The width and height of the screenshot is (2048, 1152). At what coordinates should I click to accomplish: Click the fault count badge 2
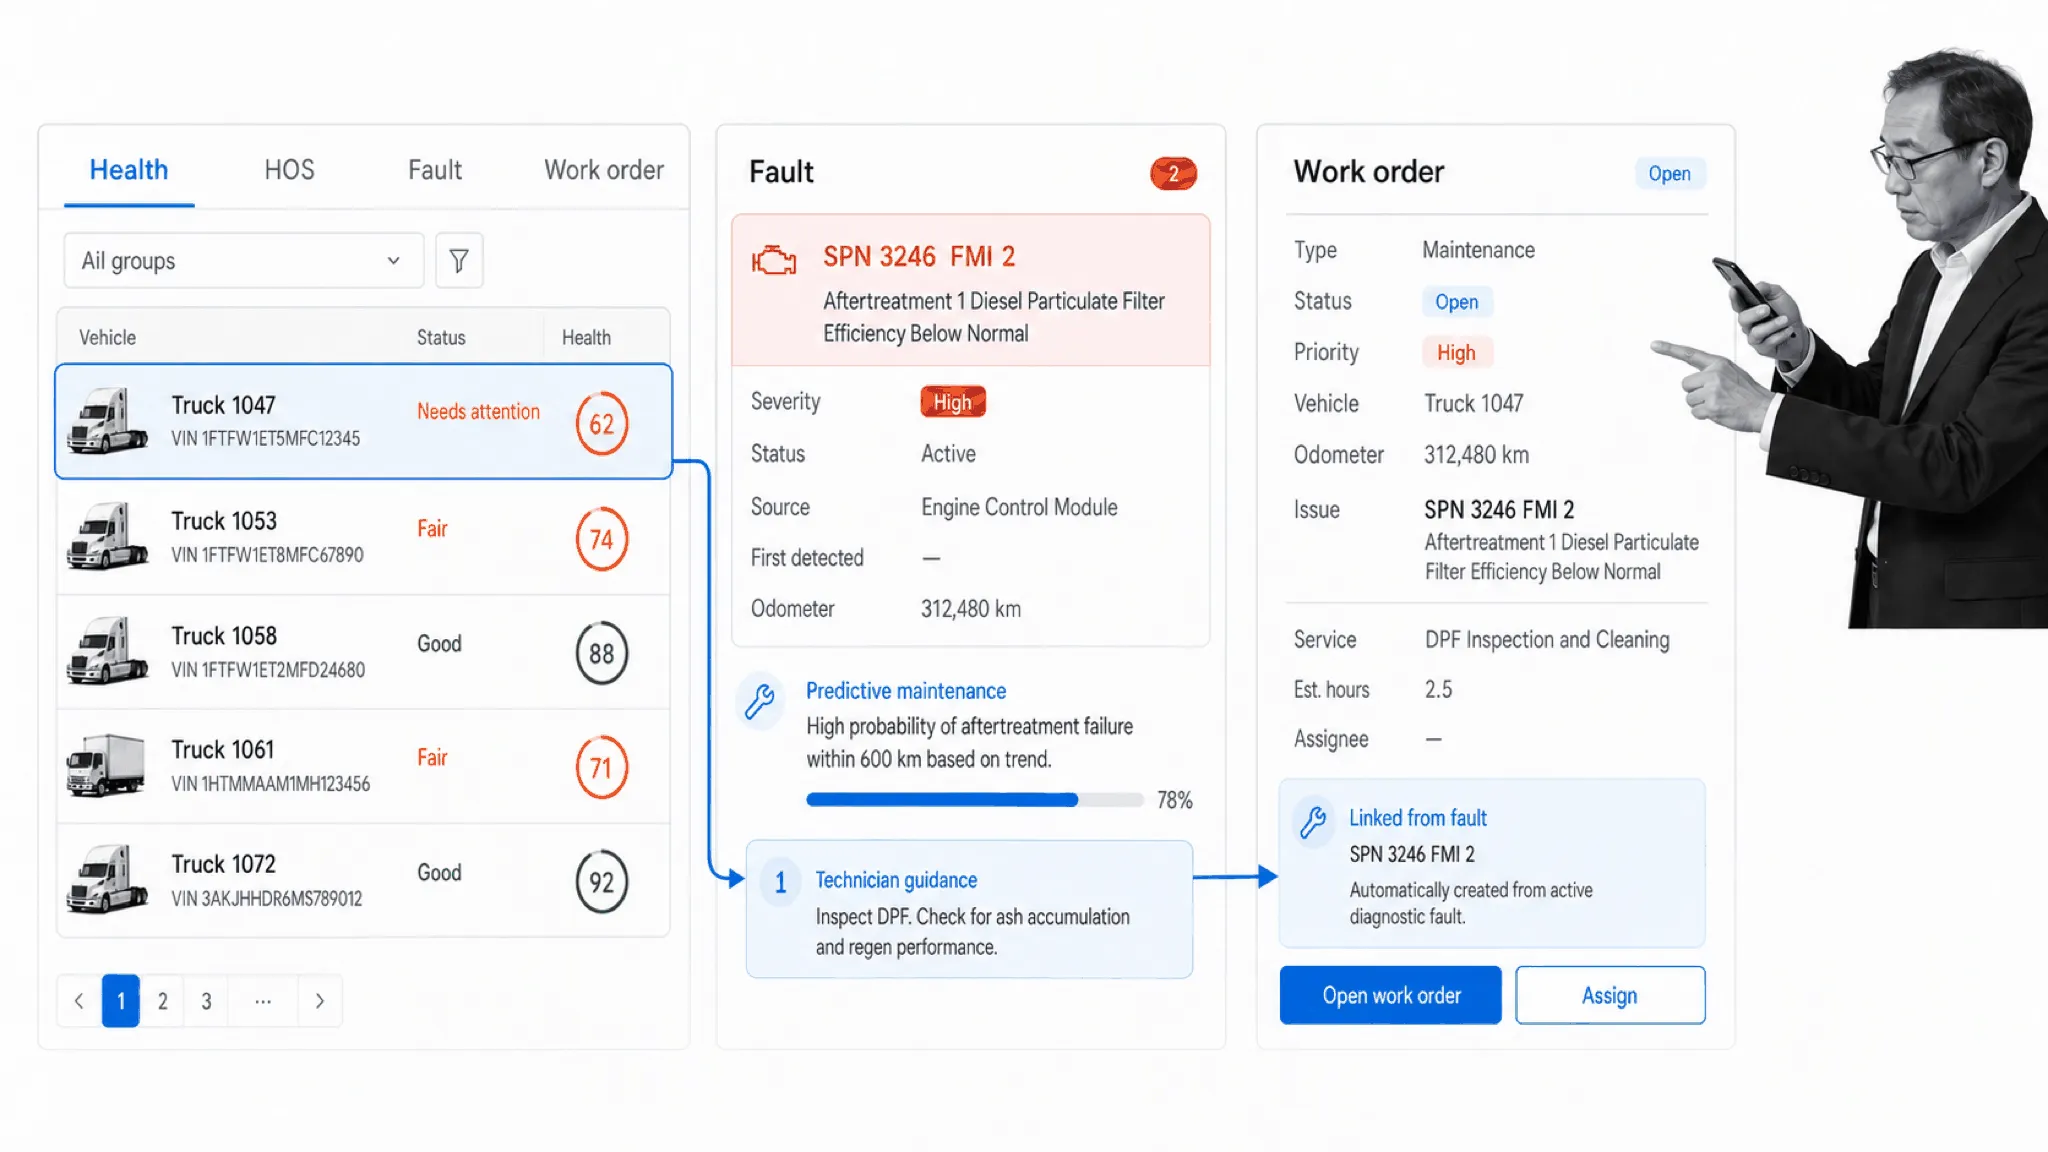pyautogui.click(x=1173, y=174)
